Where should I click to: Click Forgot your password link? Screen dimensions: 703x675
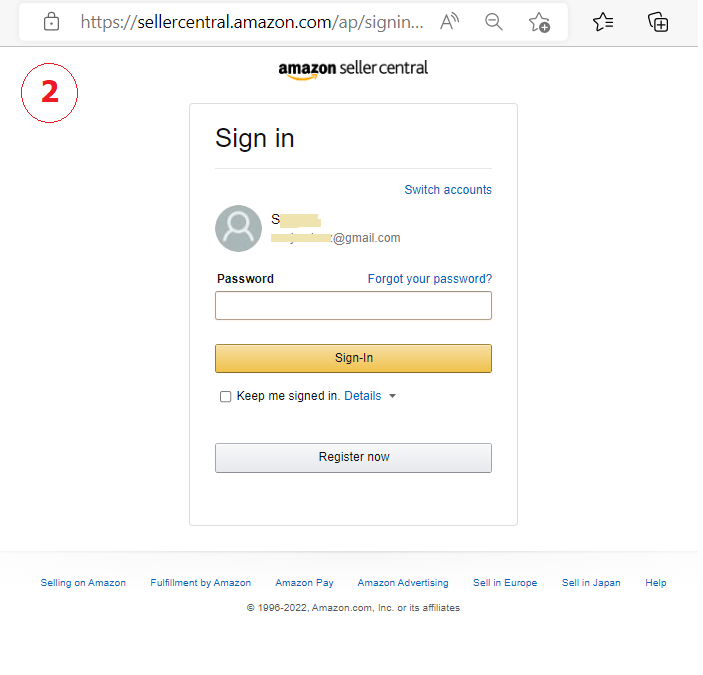click(x=429, y=279)
